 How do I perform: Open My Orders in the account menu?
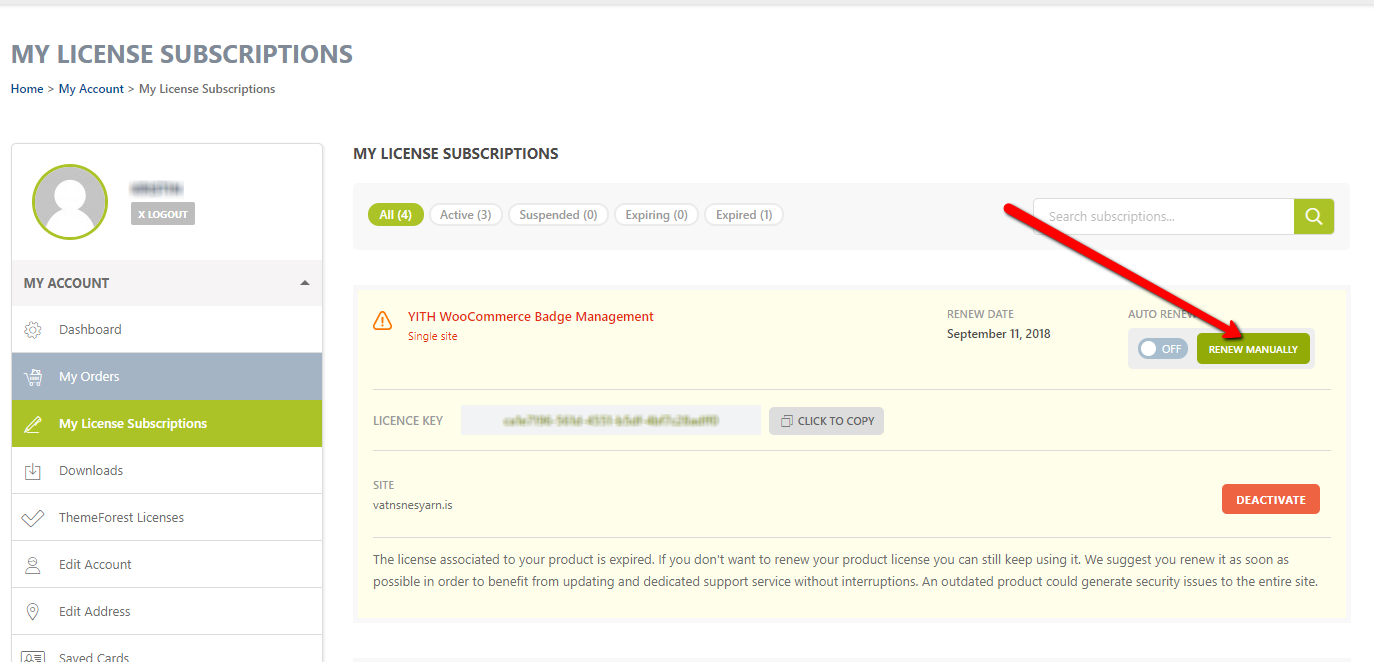tap(167, 376)
